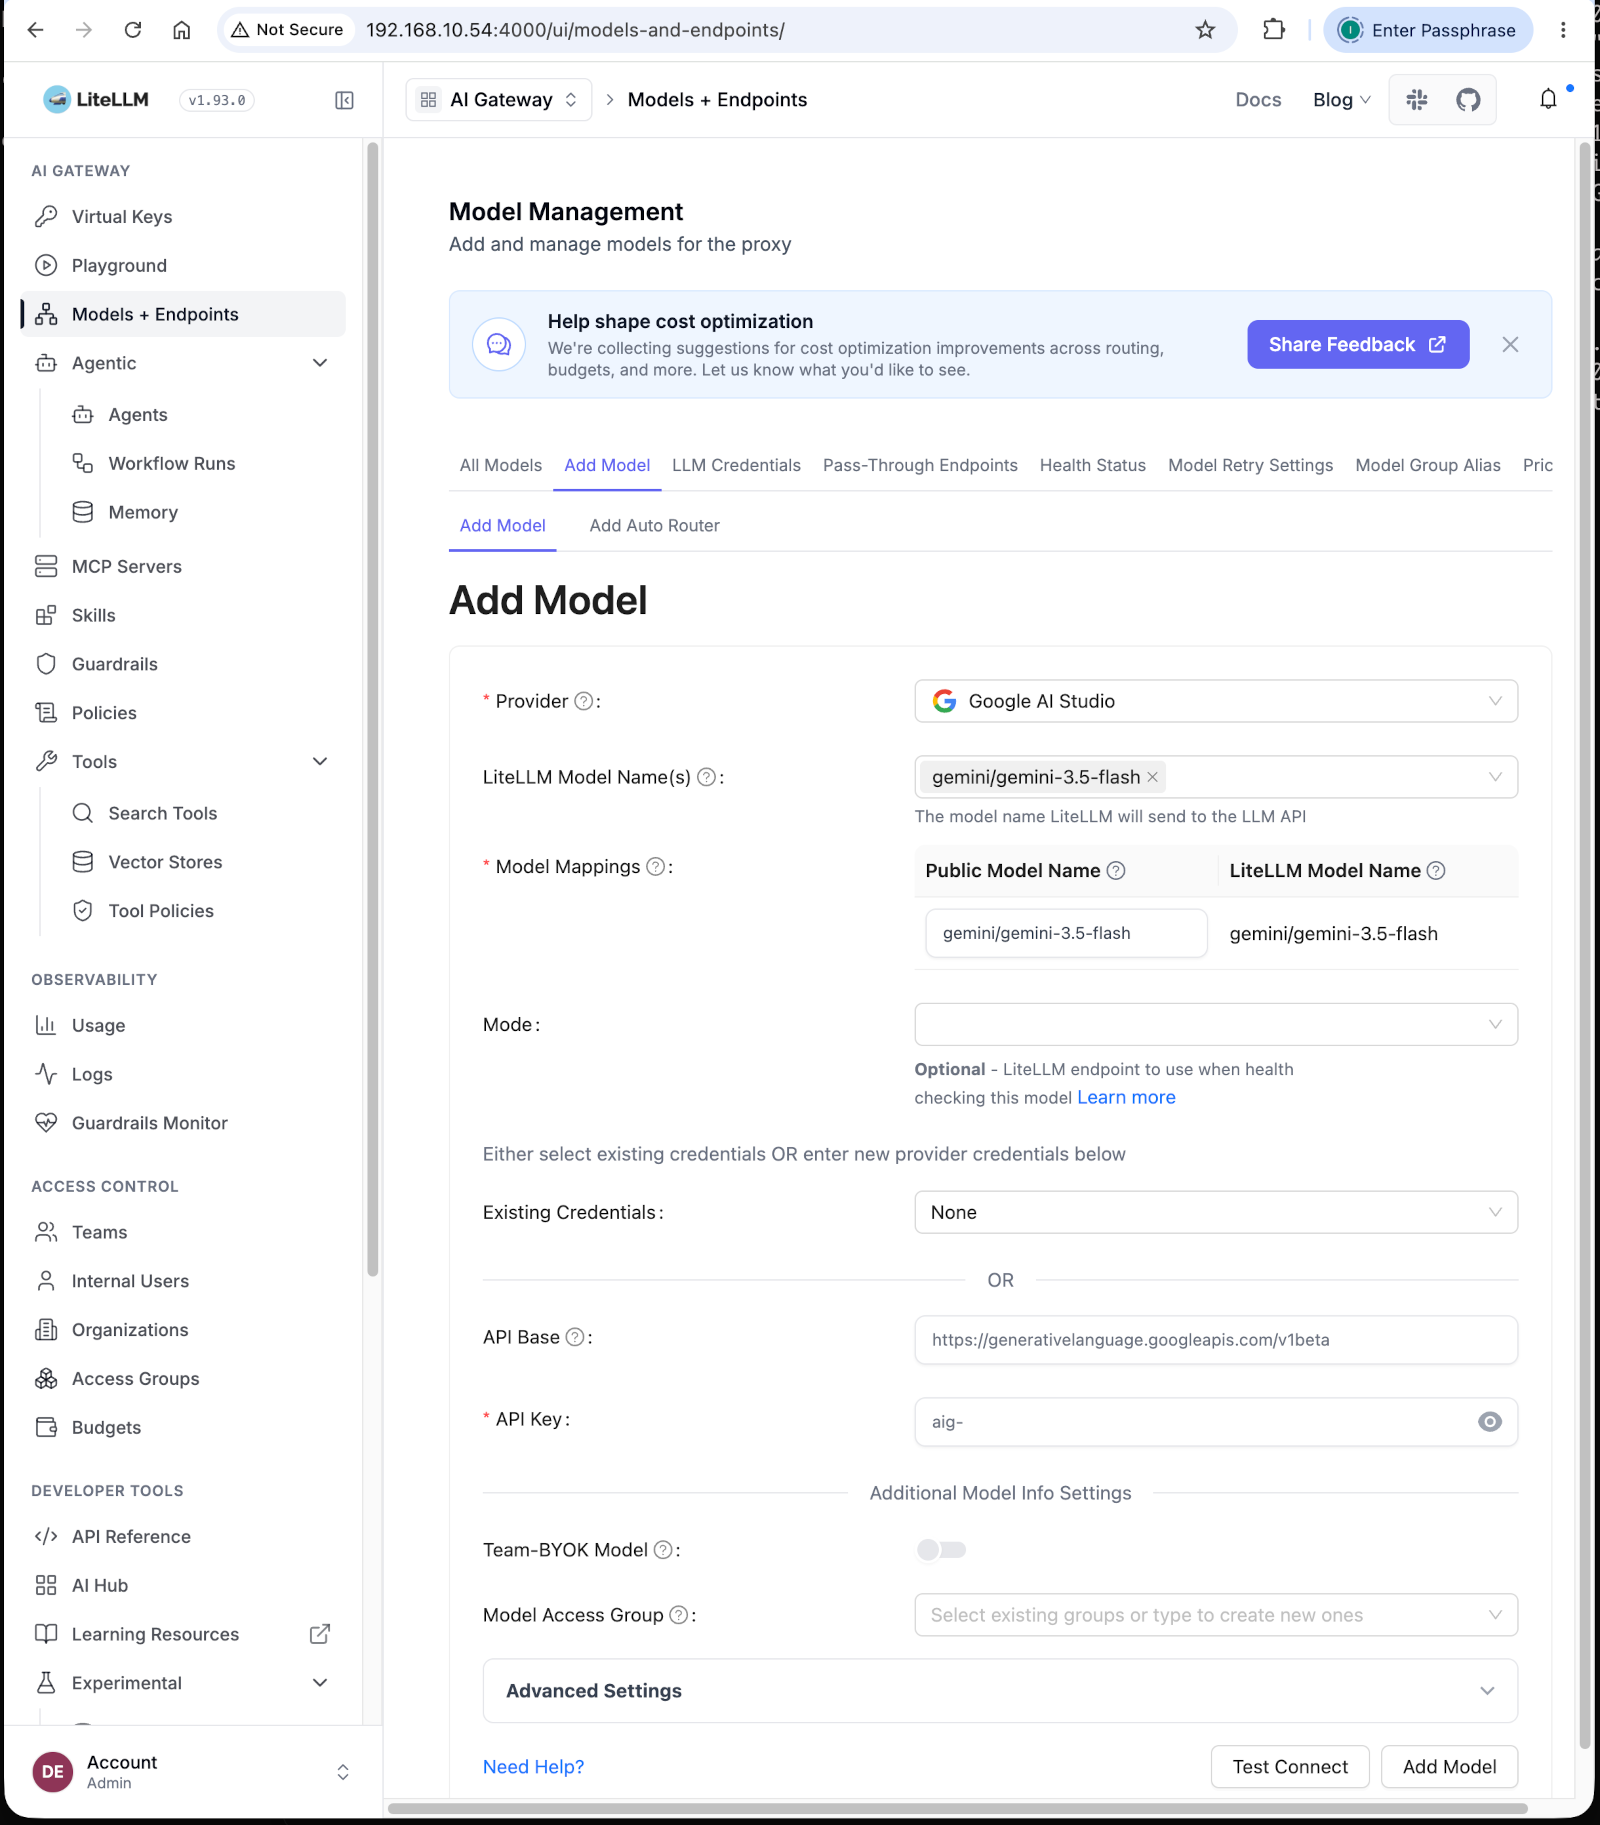Click the Team-BYOK Model help icon

point(663,1550)
